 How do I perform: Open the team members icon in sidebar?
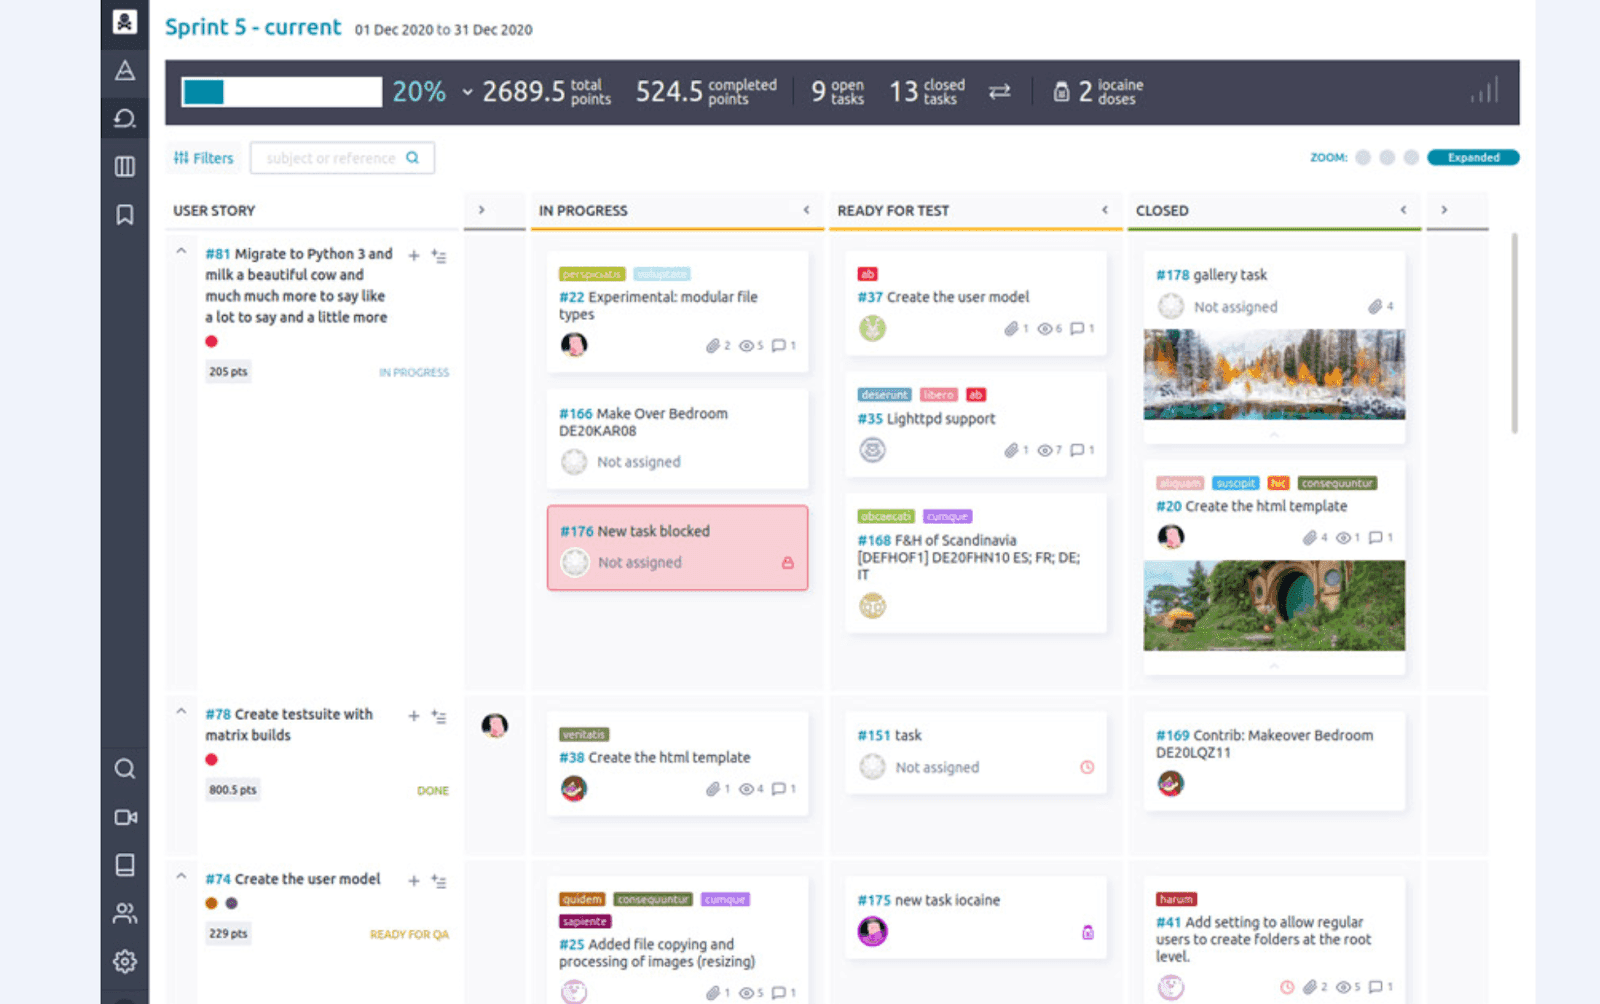(x=124, y=912)
